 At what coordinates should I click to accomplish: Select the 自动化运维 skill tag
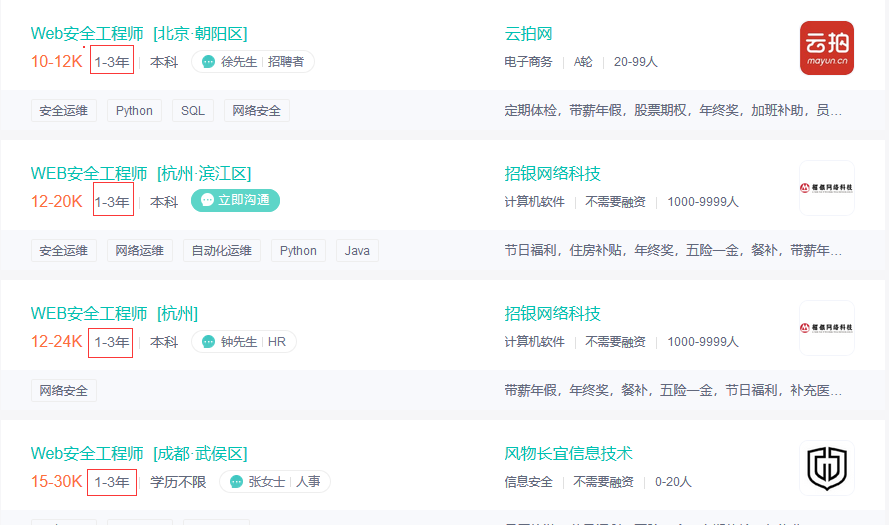point(221,251)
